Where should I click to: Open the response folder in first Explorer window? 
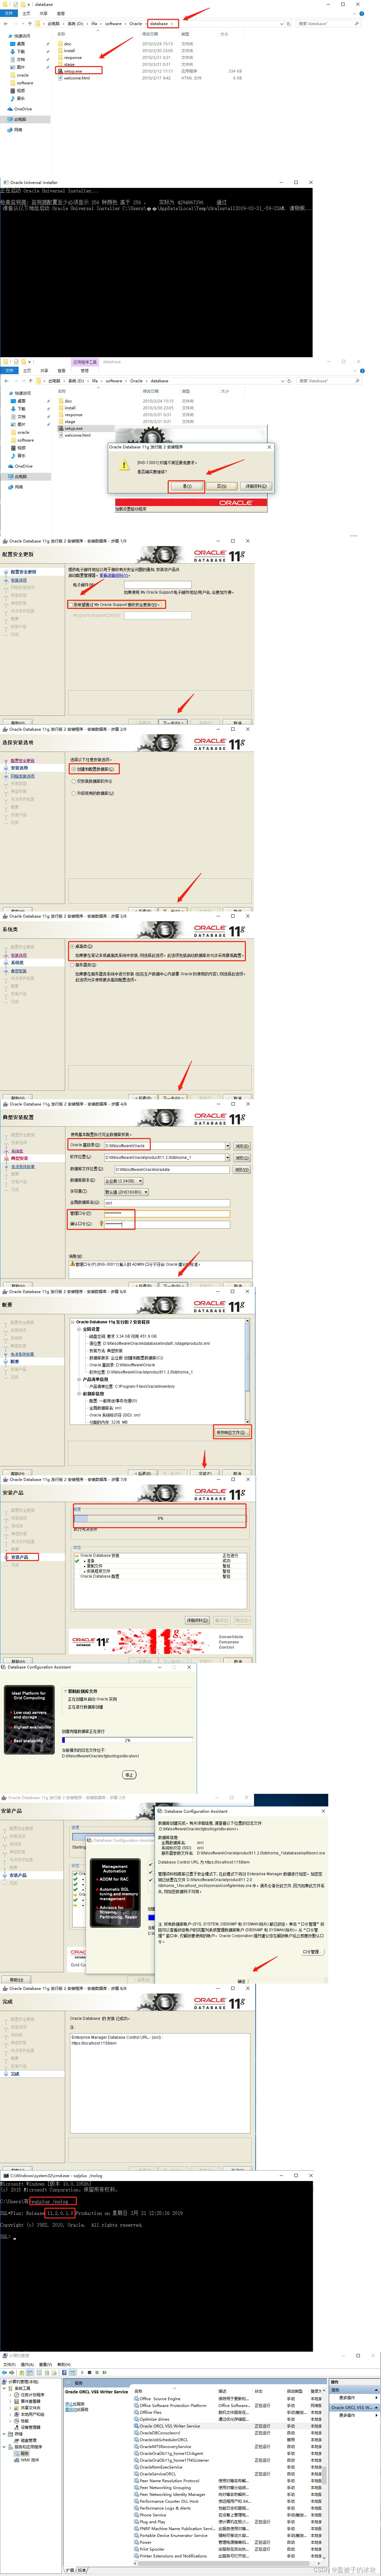tap(73, 57)
